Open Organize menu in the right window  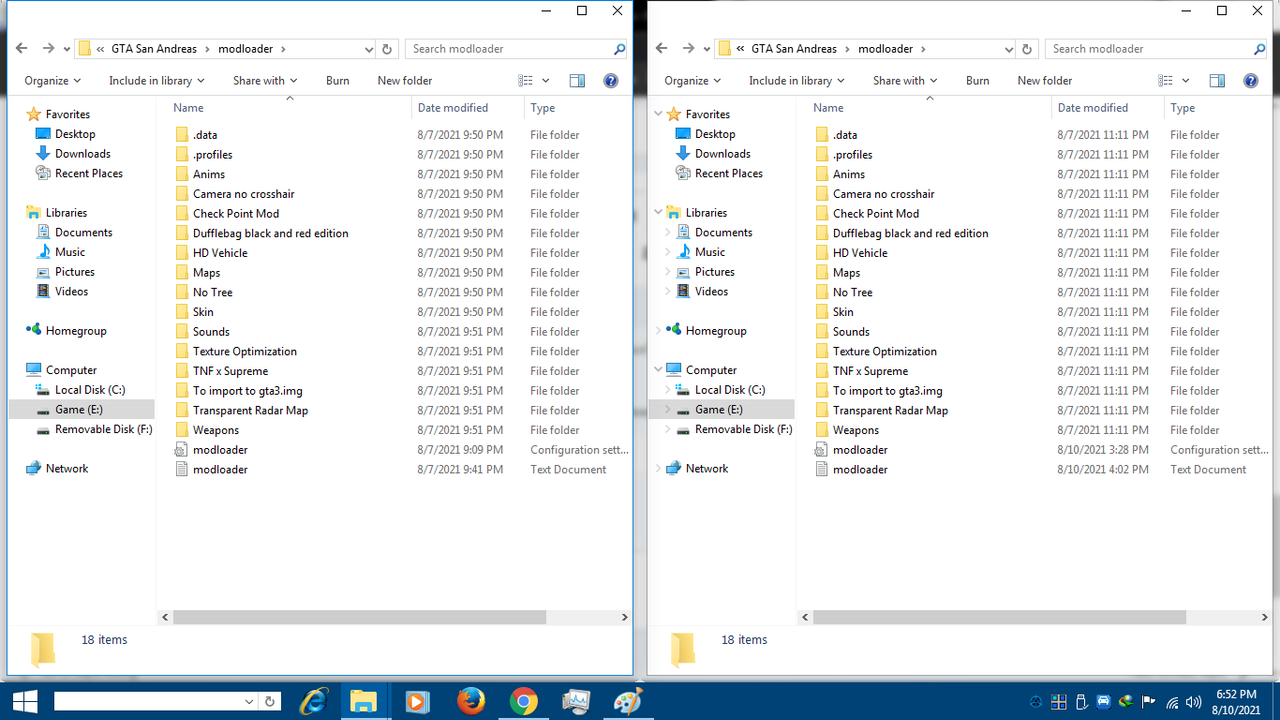693,81
